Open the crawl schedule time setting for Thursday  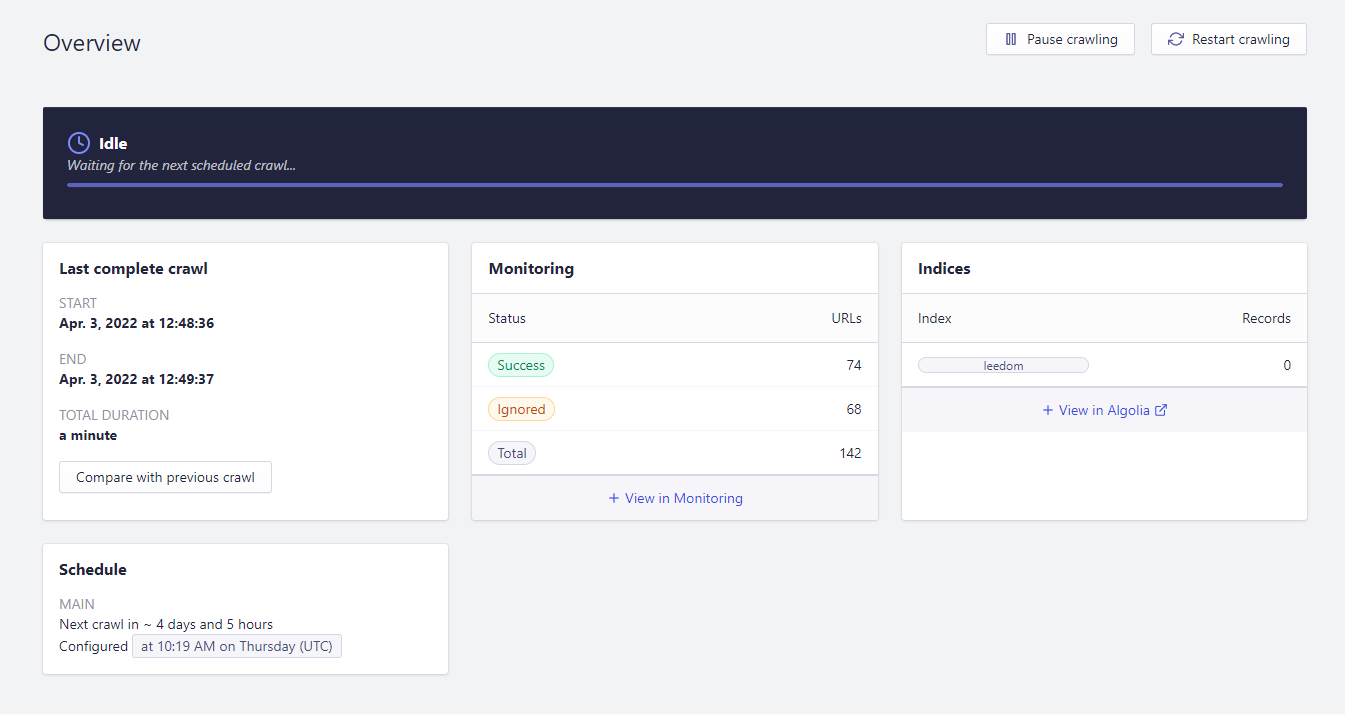pyautogui.click(x=237, y=645)
